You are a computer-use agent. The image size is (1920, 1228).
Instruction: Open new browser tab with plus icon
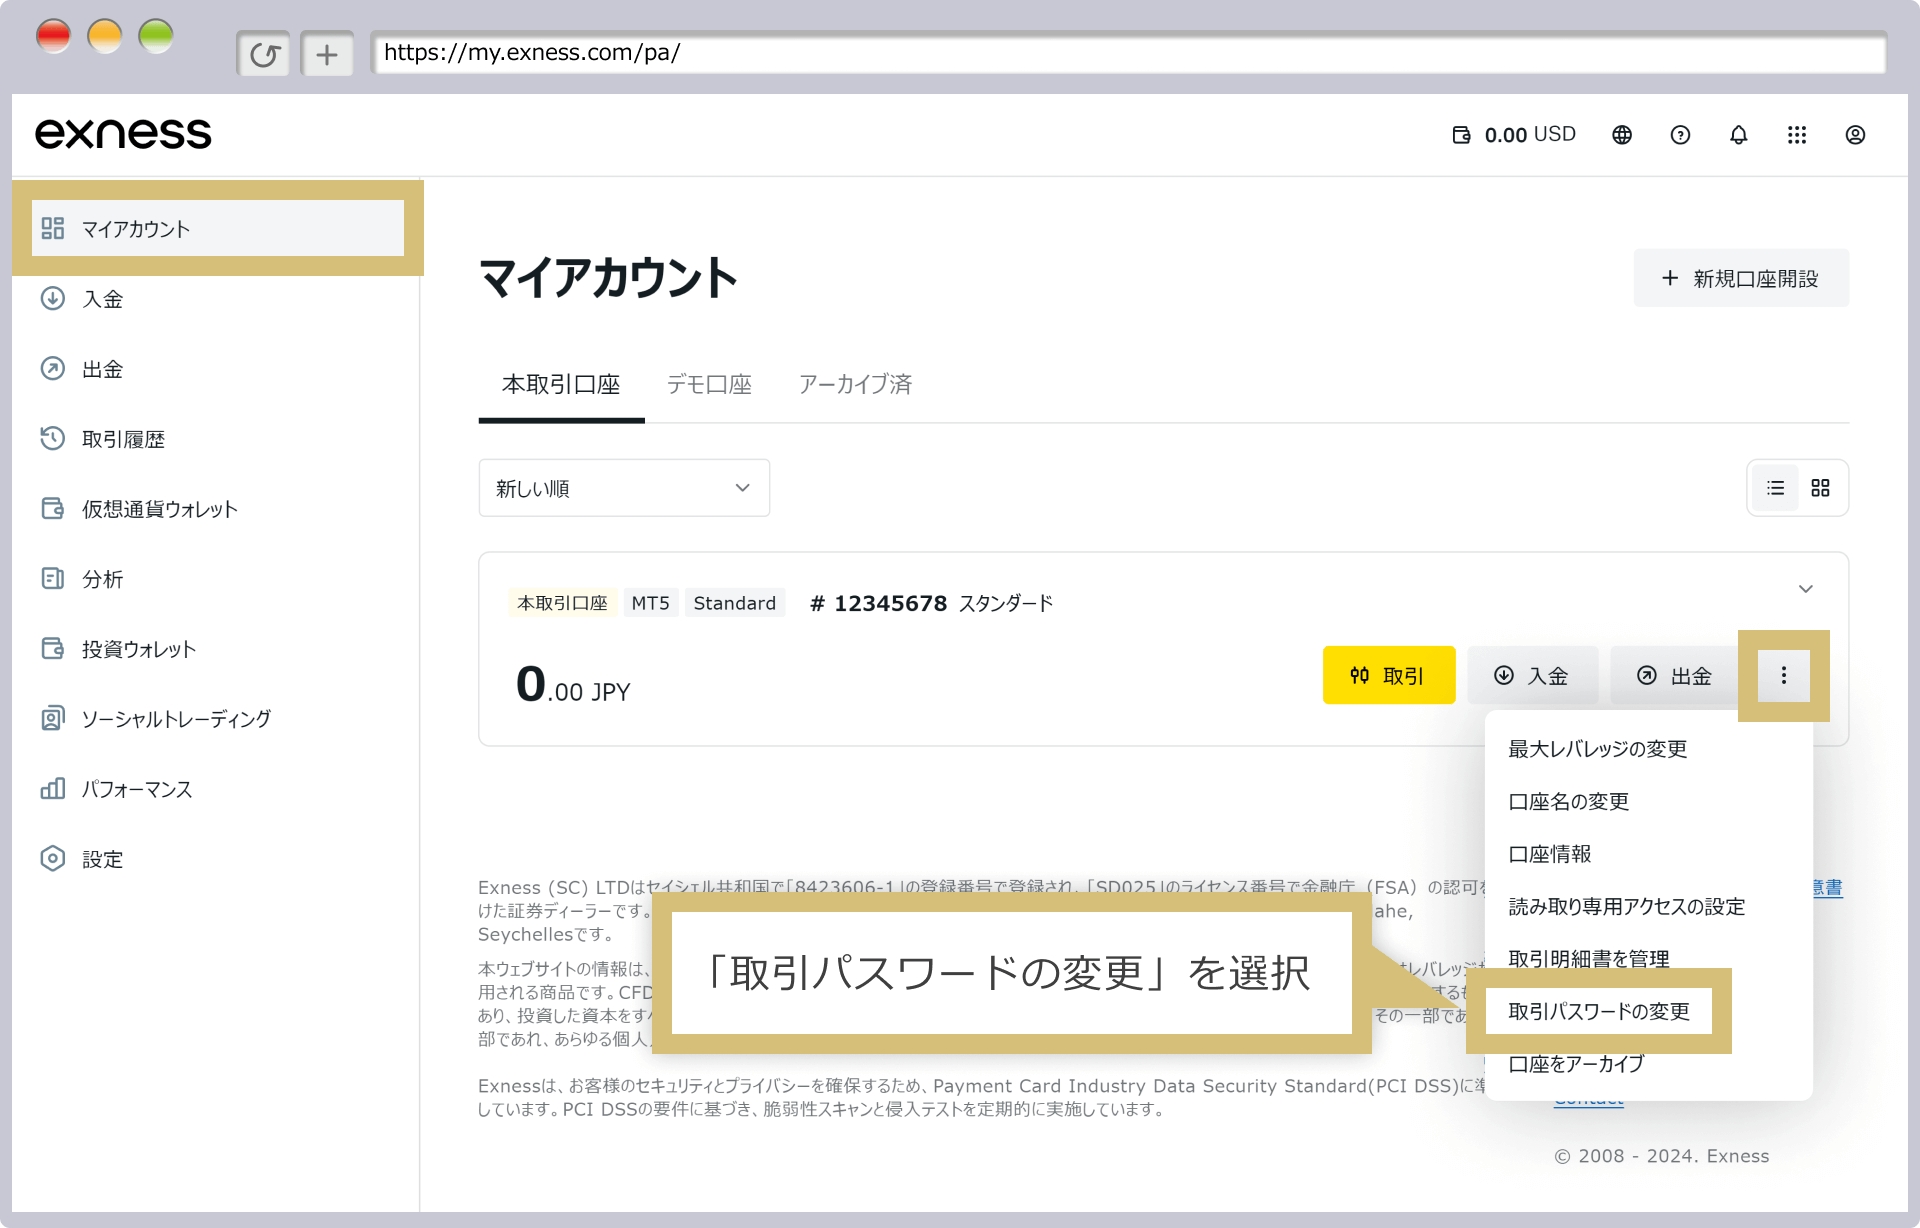pos(327,54)
